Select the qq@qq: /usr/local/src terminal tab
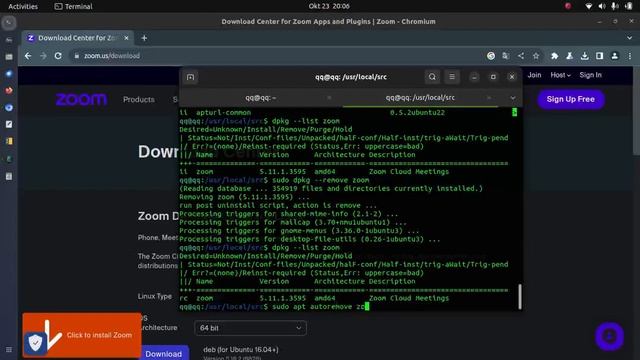Viewport: 640px width, 360px height. click(420, 98)
